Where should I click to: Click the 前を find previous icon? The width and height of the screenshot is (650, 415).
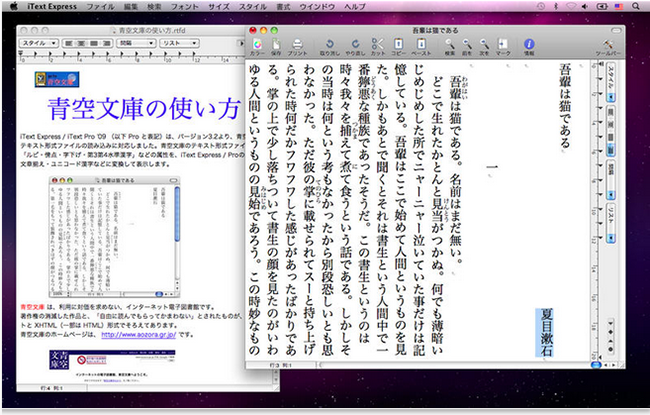(467, 46)
